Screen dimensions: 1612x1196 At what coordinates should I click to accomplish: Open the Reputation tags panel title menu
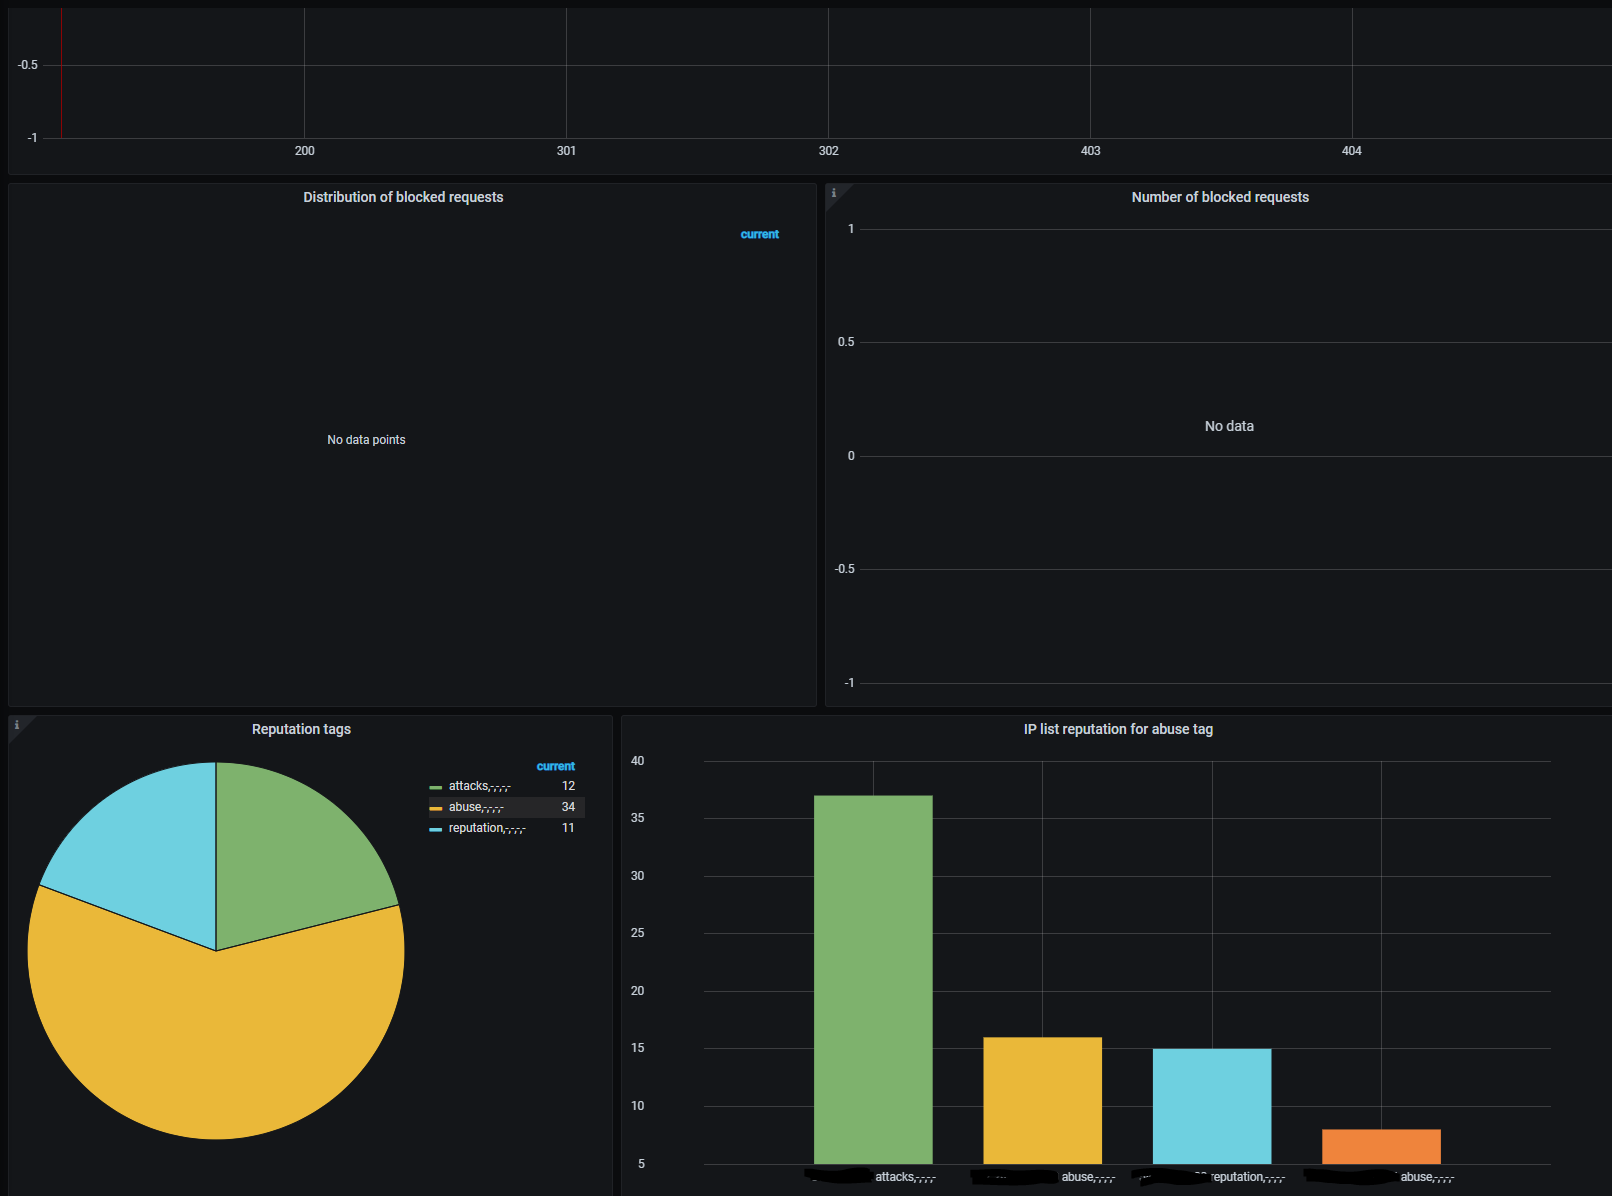(x=301, y=729)
